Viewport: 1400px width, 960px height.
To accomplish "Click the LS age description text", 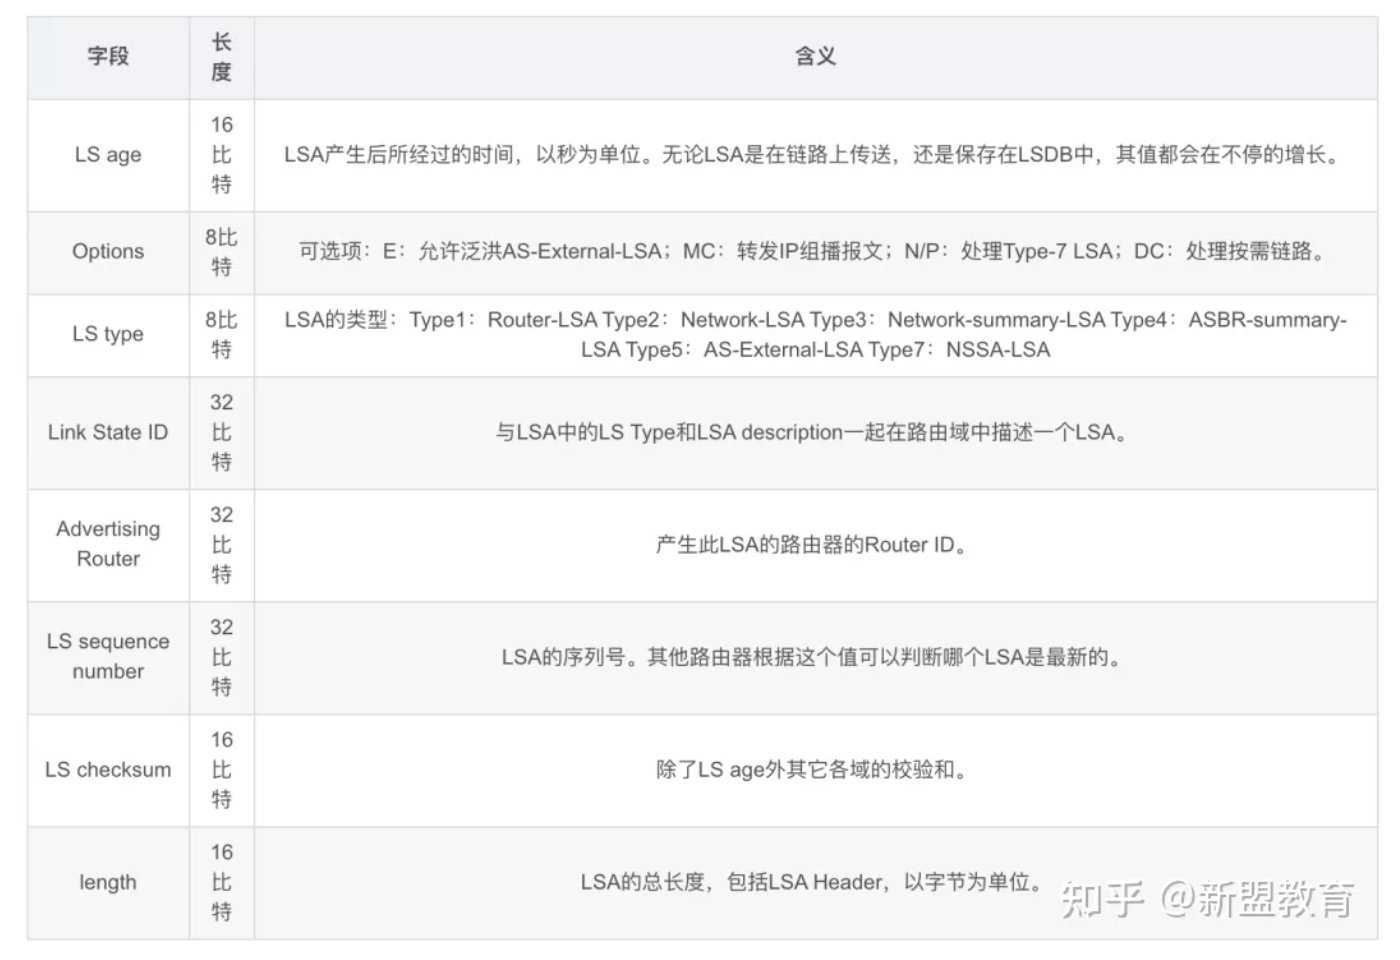I will 814,155.
